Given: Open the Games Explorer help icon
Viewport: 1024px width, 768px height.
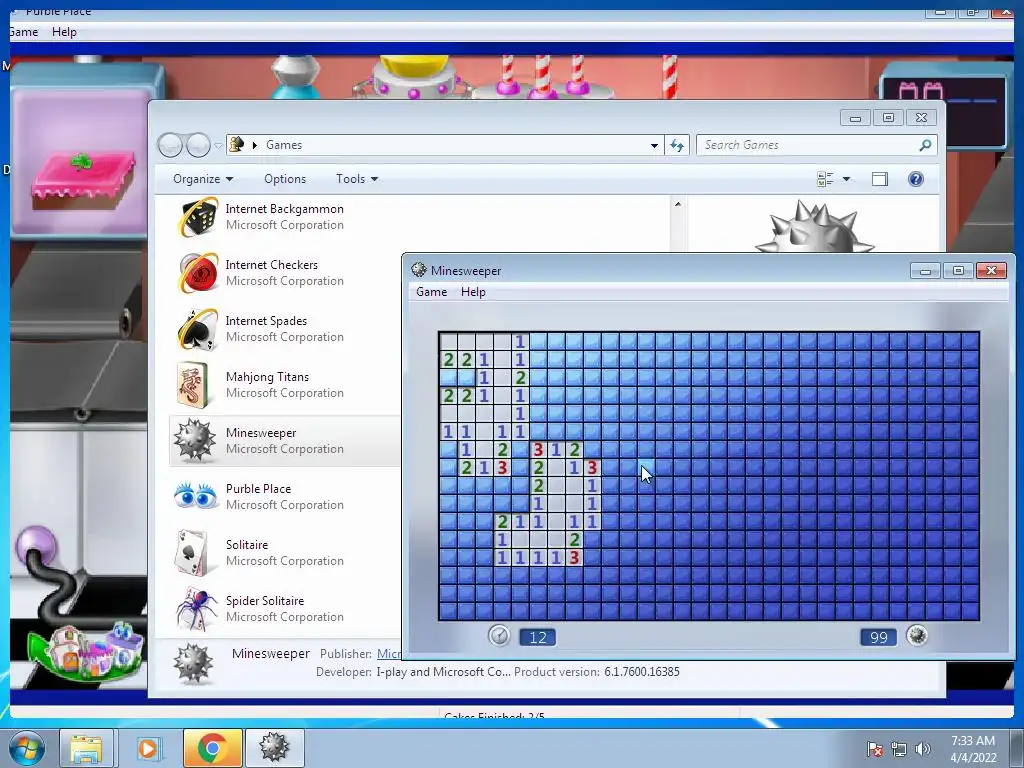Looking at the screenshot, I should 916,179.
